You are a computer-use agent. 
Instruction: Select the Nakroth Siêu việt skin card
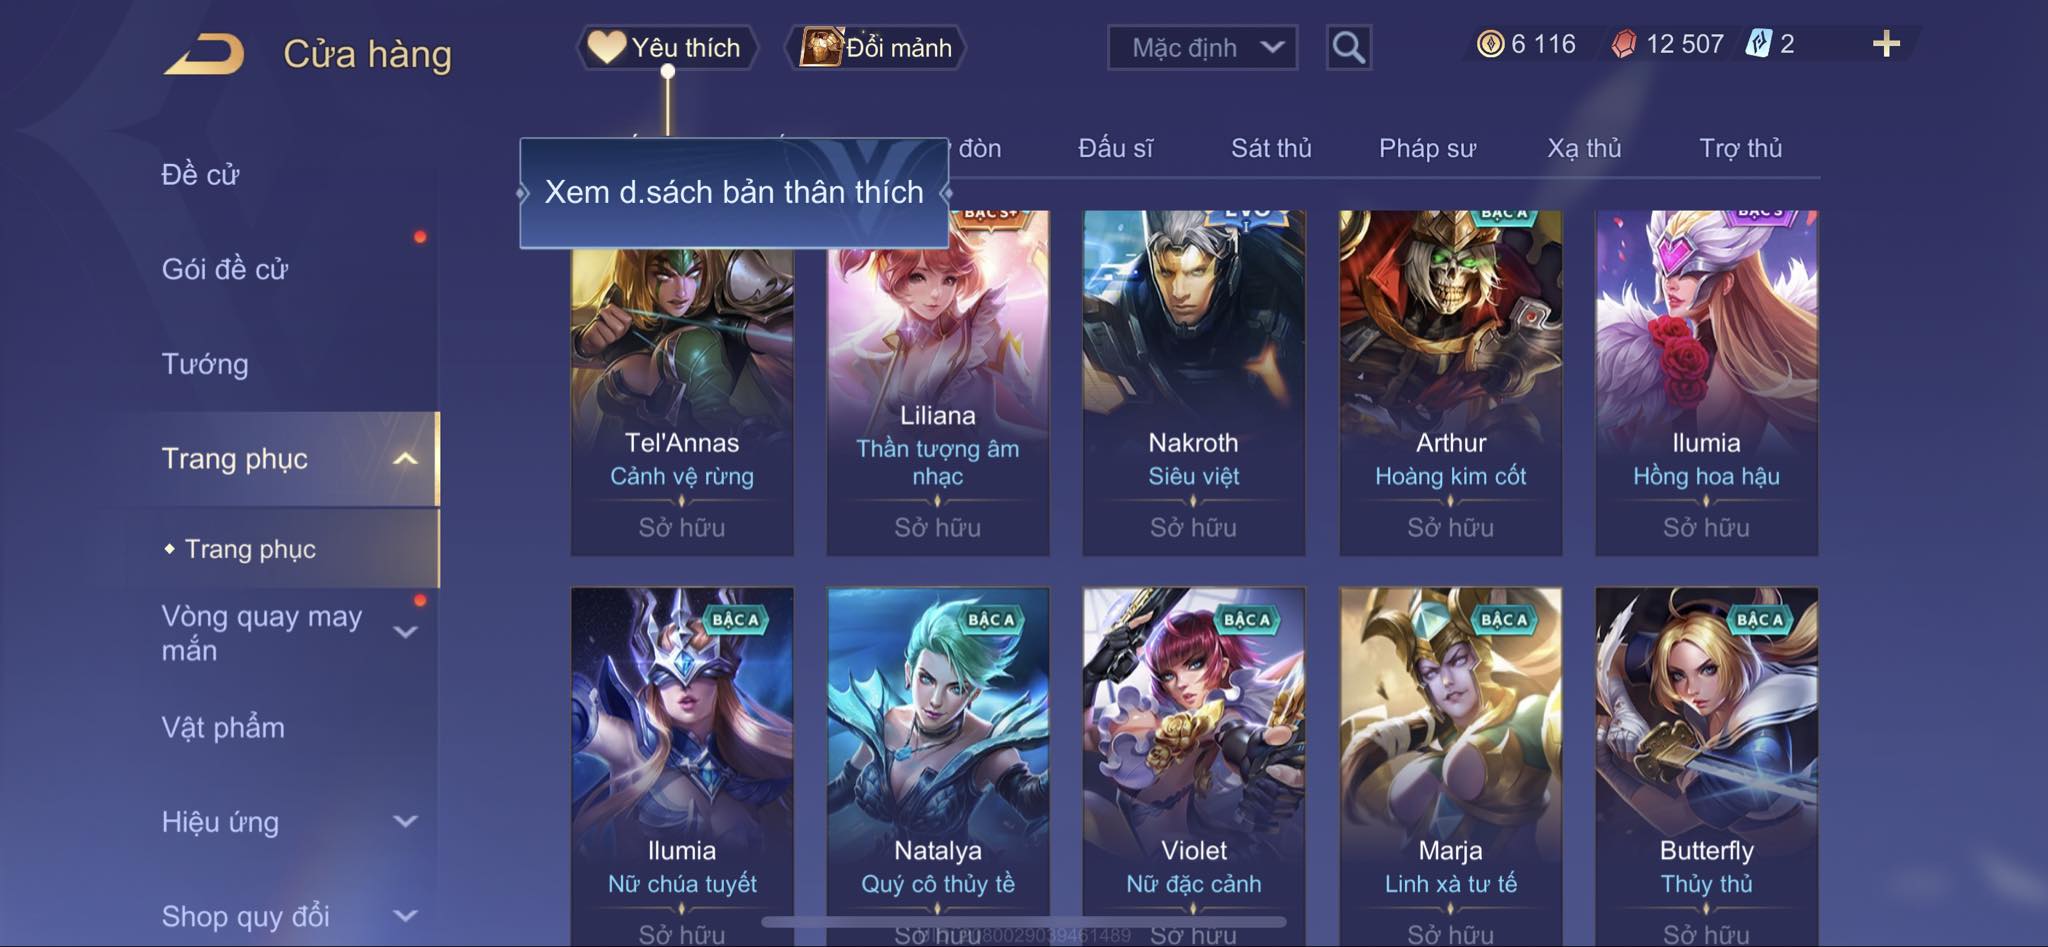click(x=1194, y=382)
